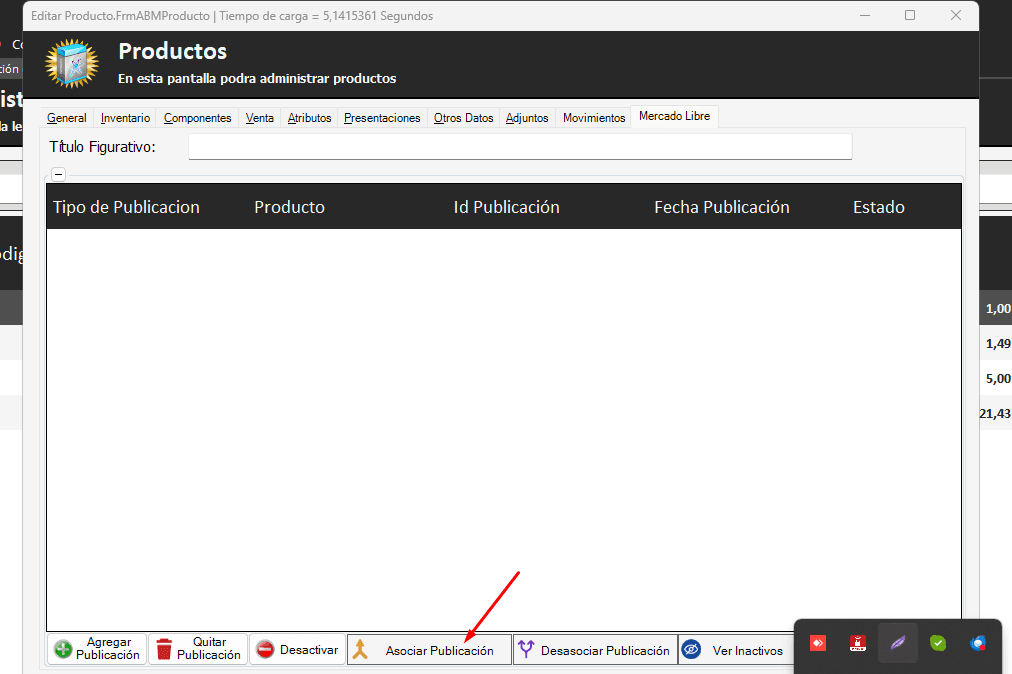Image resolution: width=1012 pixels, height=674 pixels.
Task: Open the Inventario tab
Action: pos(125,118)
